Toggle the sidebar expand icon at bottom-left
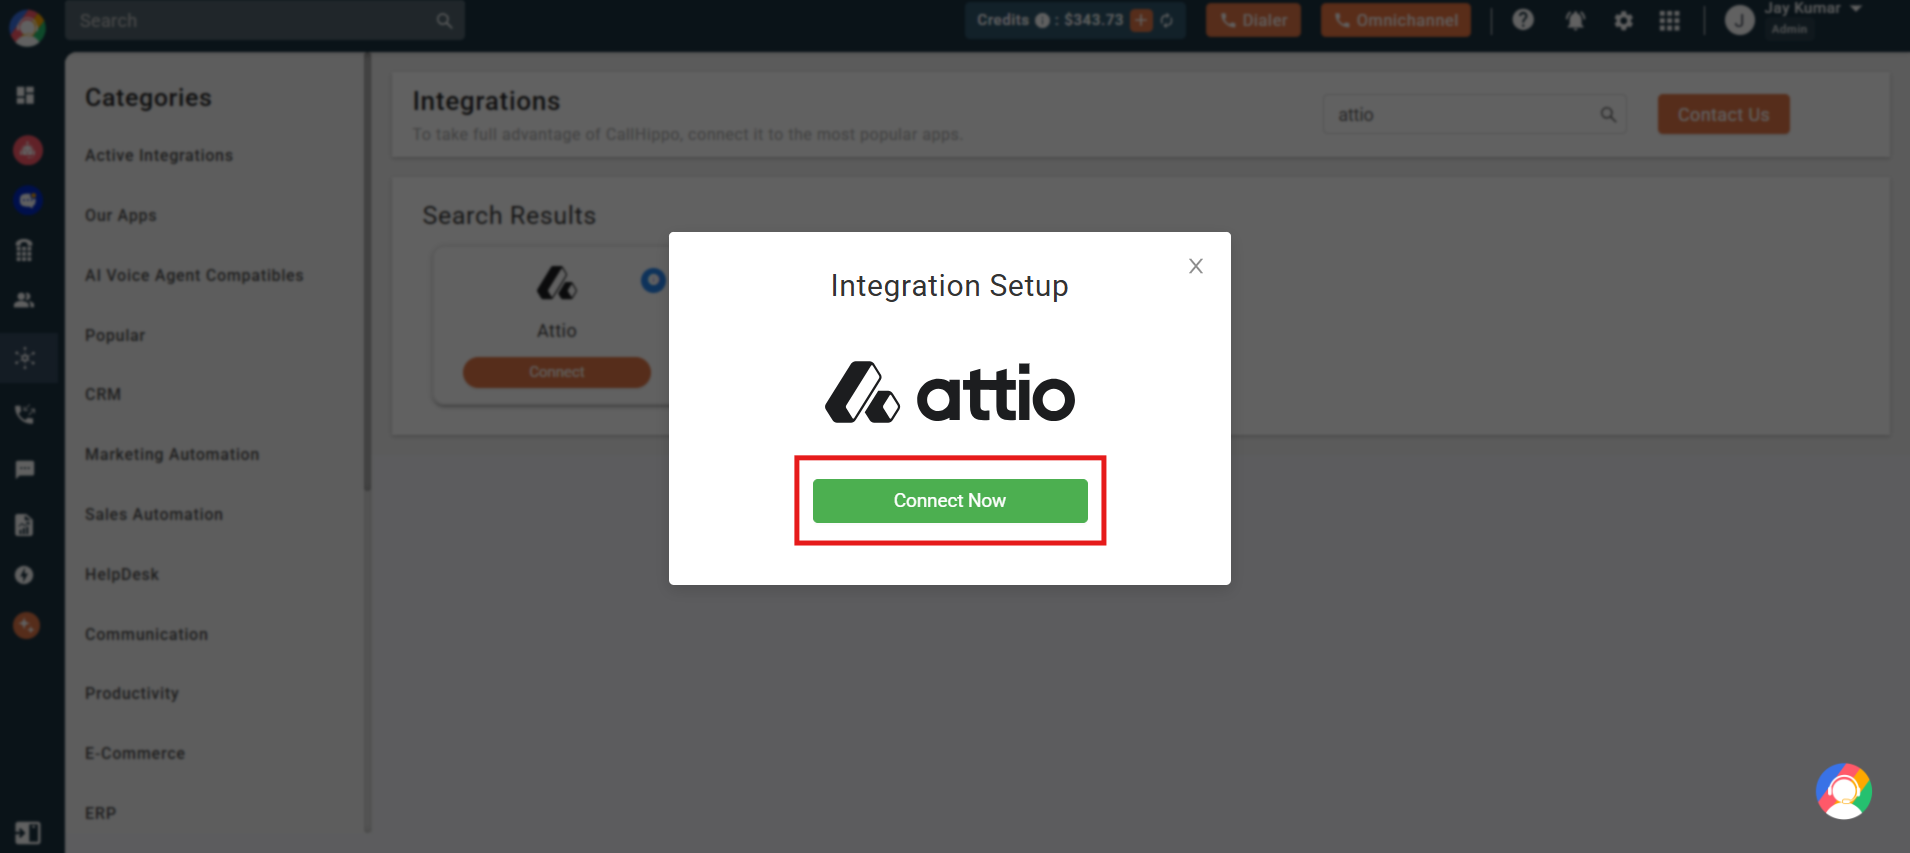The width and height of the screenshot is (1910, 853). 28,832
